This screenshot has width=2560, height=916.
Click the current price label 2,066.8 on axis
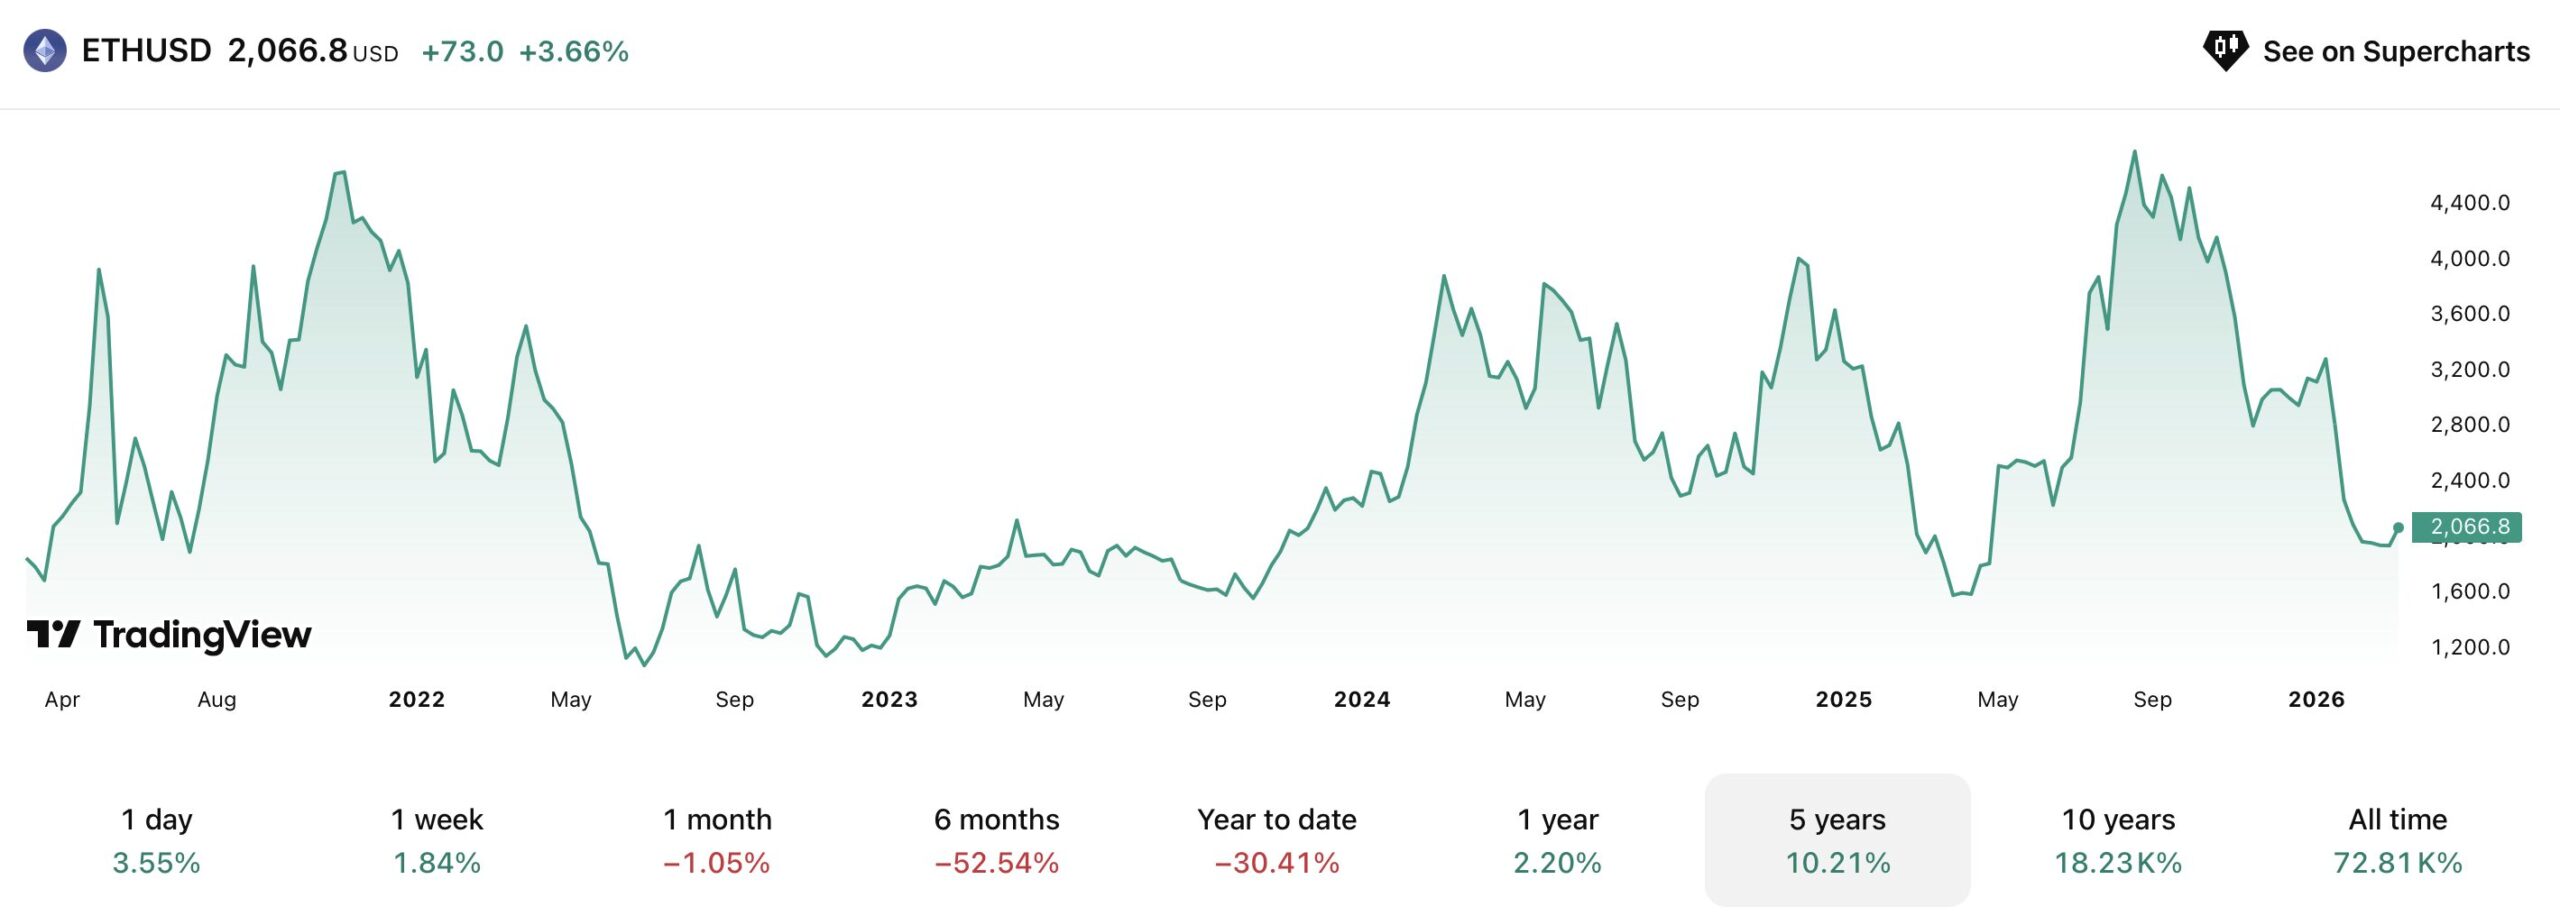tap(2467, 527)
